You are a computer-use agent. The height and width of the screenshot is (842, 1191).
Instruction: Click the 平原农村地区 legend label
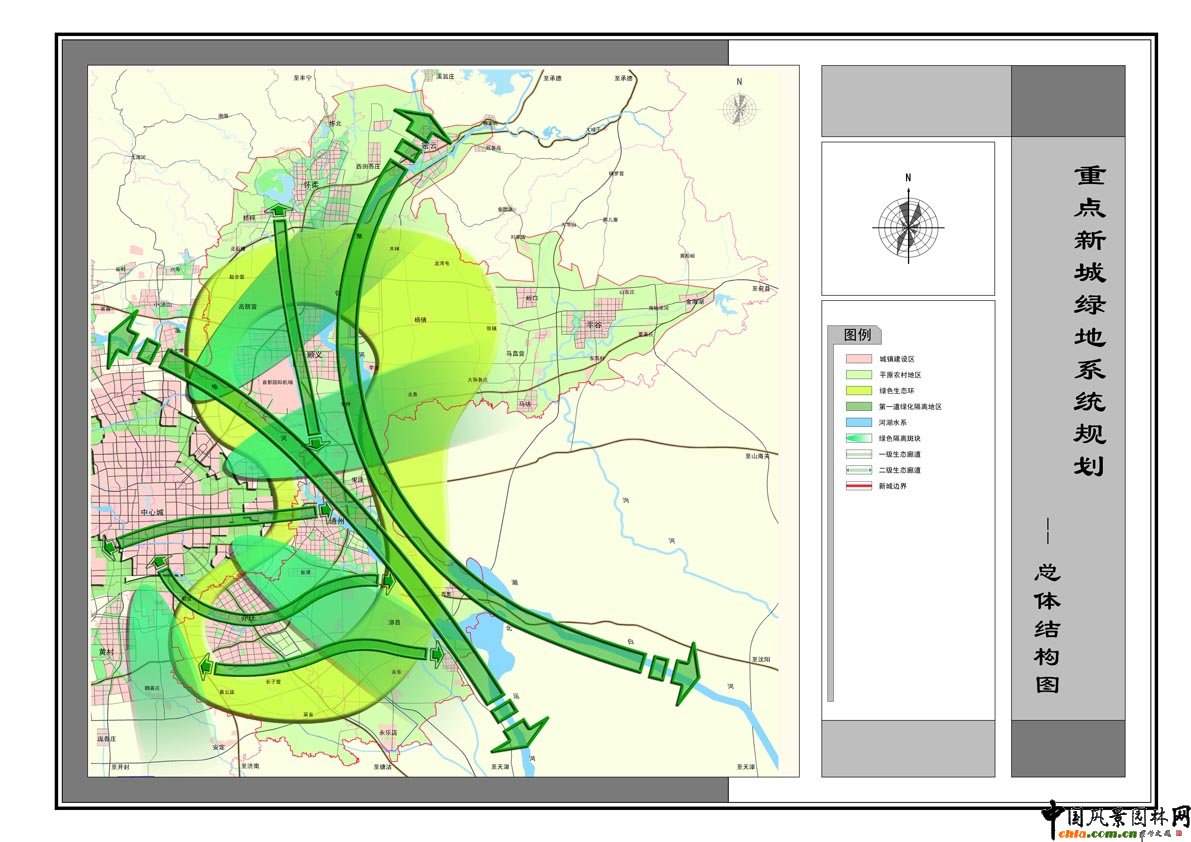[900, 375]
